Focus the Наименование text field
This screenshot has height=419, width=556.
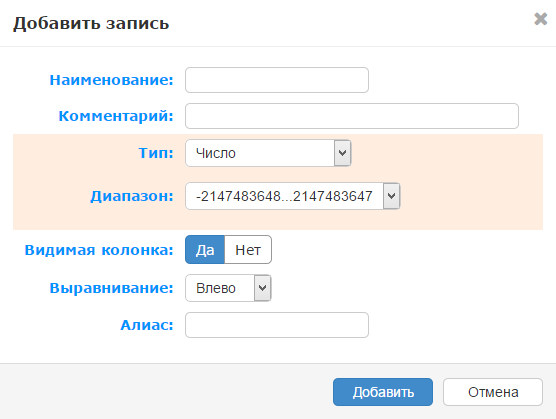pos(277,80)
